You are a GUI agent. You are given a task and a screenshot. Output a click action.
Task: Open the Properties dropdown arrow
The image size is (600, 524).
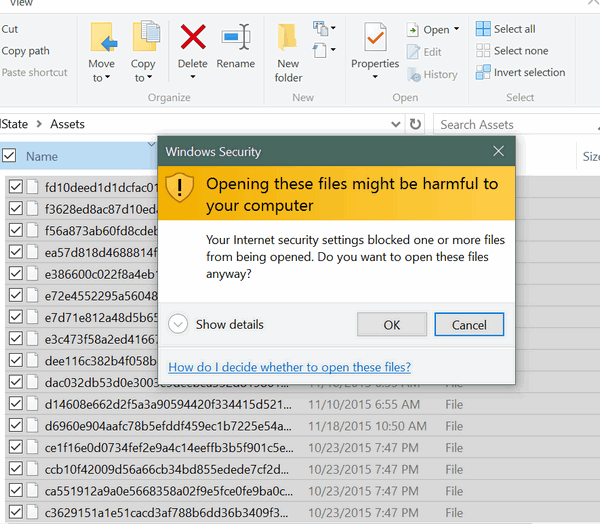click(x=375, y=77)
